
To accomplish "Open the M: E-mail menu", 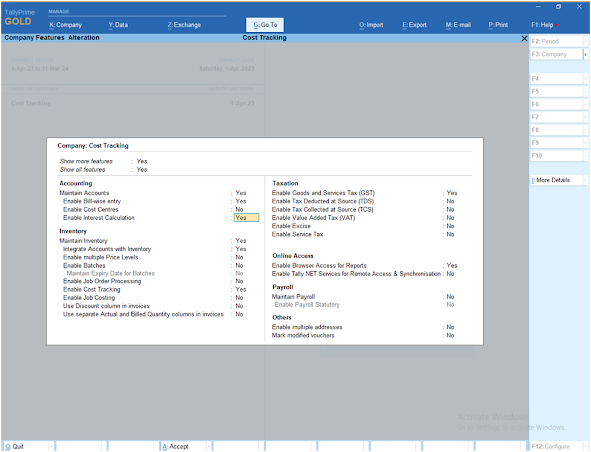I will pyautogui.click(x=458, y=25).
